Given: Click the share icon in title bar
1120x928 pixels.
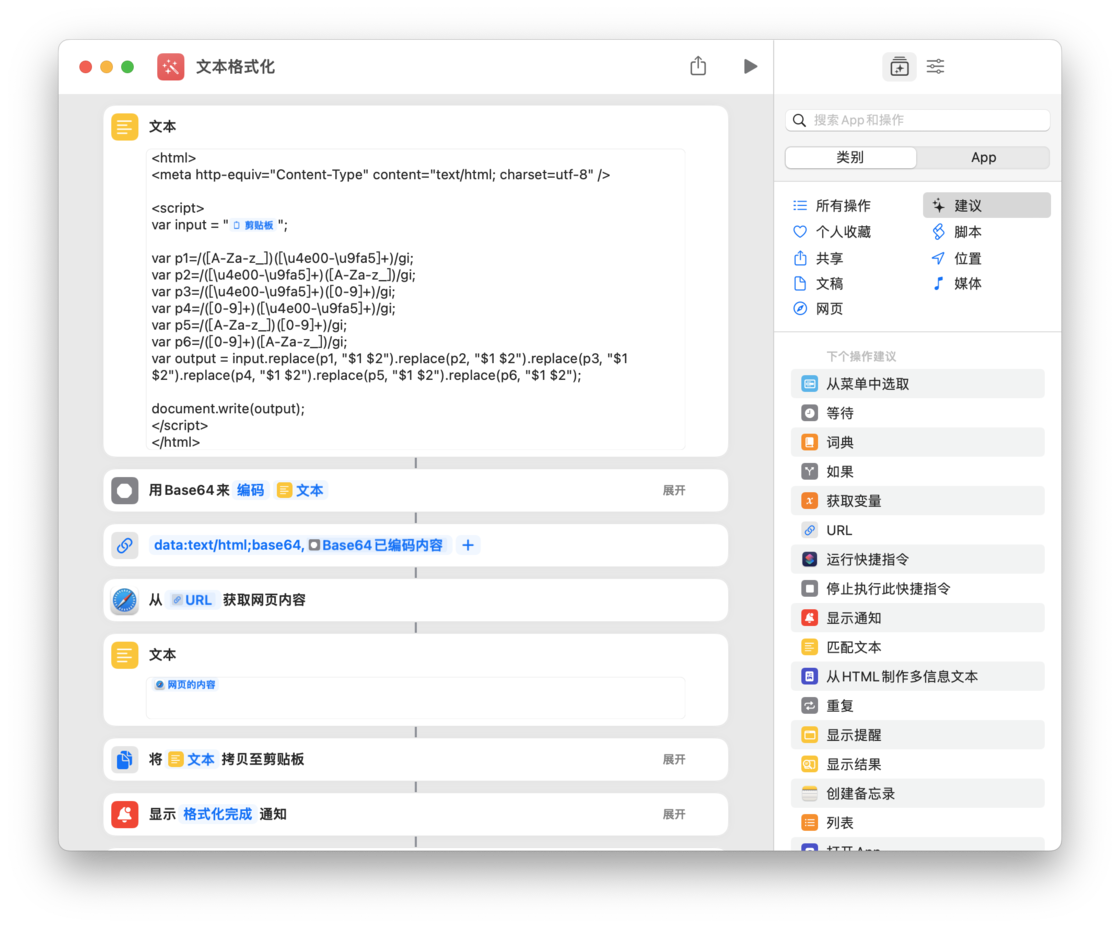Looking at the screenshot, I should [698, 66].
